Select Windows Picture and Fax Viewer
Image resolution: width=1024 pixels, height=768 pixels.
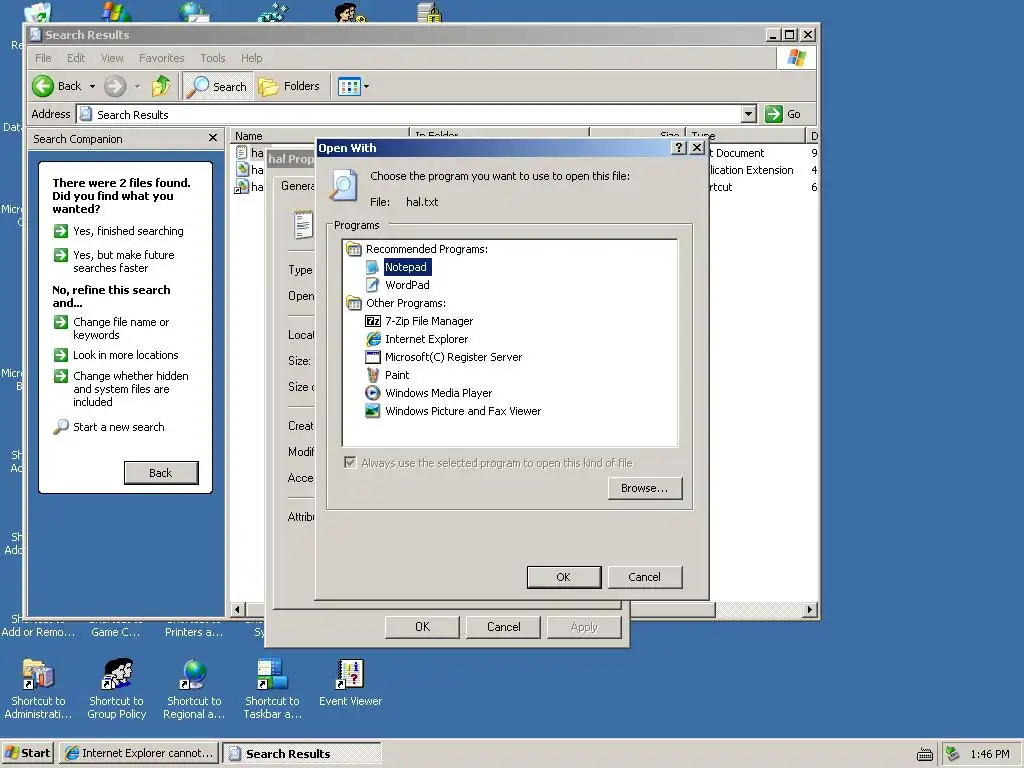click(x=462, y=411)
